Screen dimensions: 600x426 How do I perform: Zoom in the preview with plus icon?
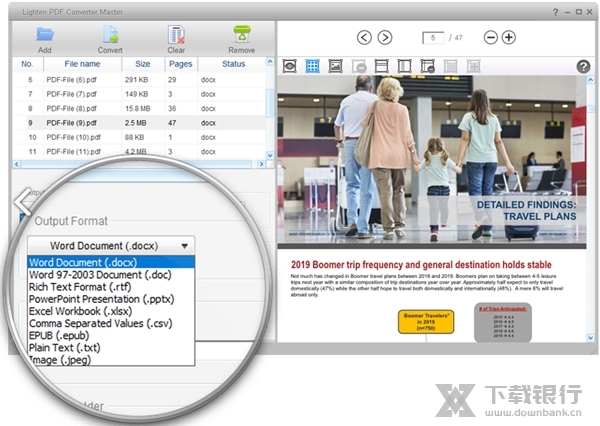(509, 38)
